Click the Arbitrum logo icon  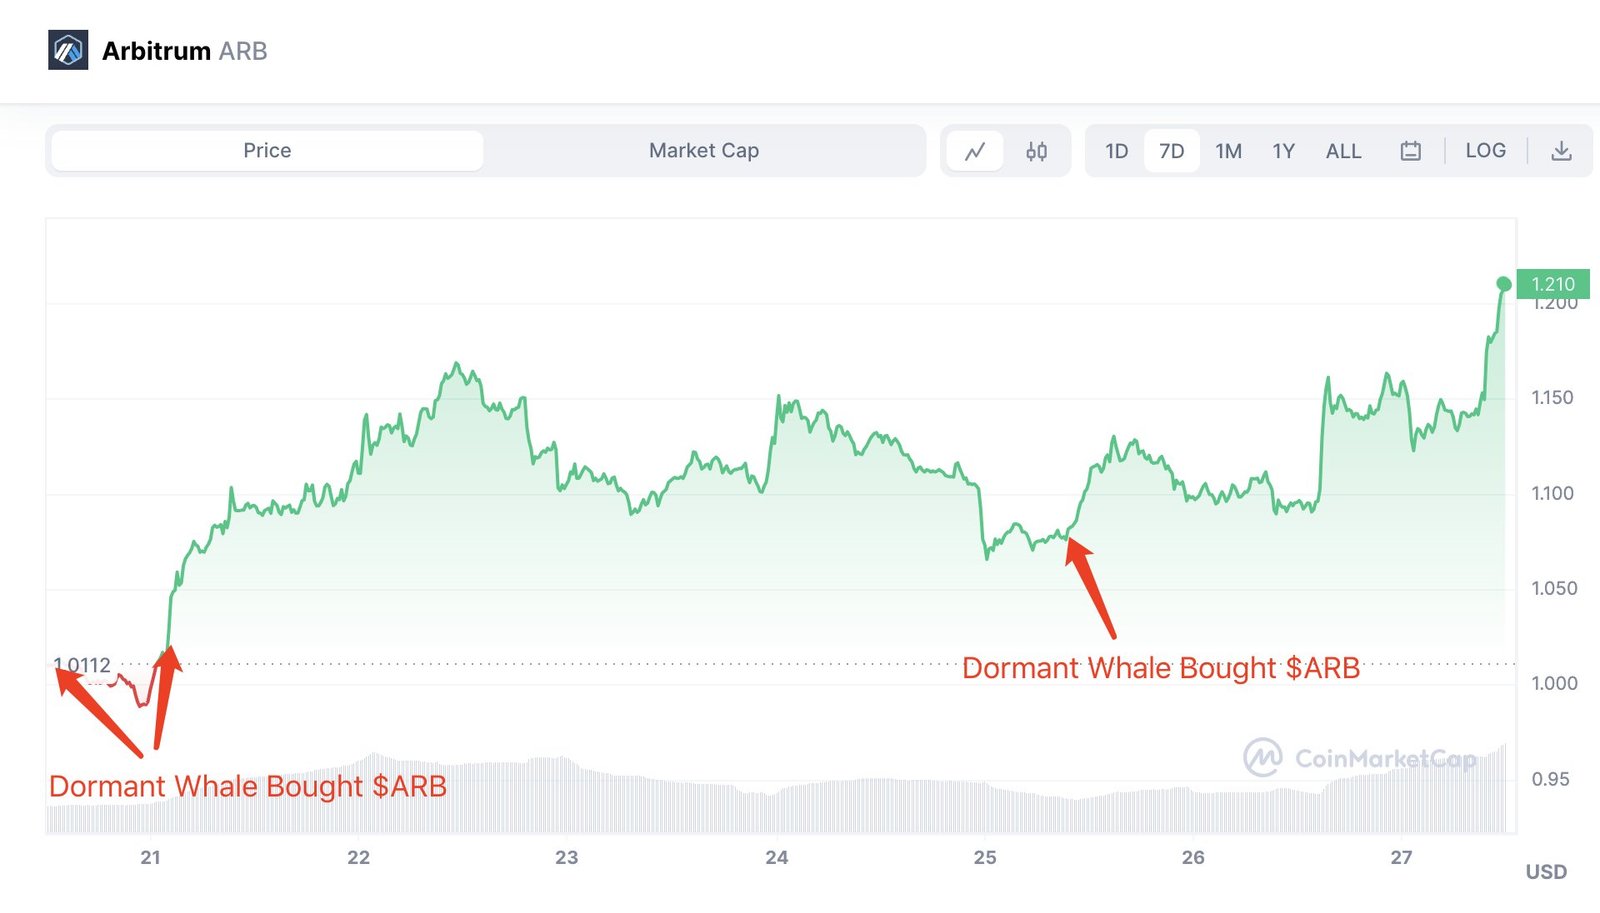pos(68,50)
